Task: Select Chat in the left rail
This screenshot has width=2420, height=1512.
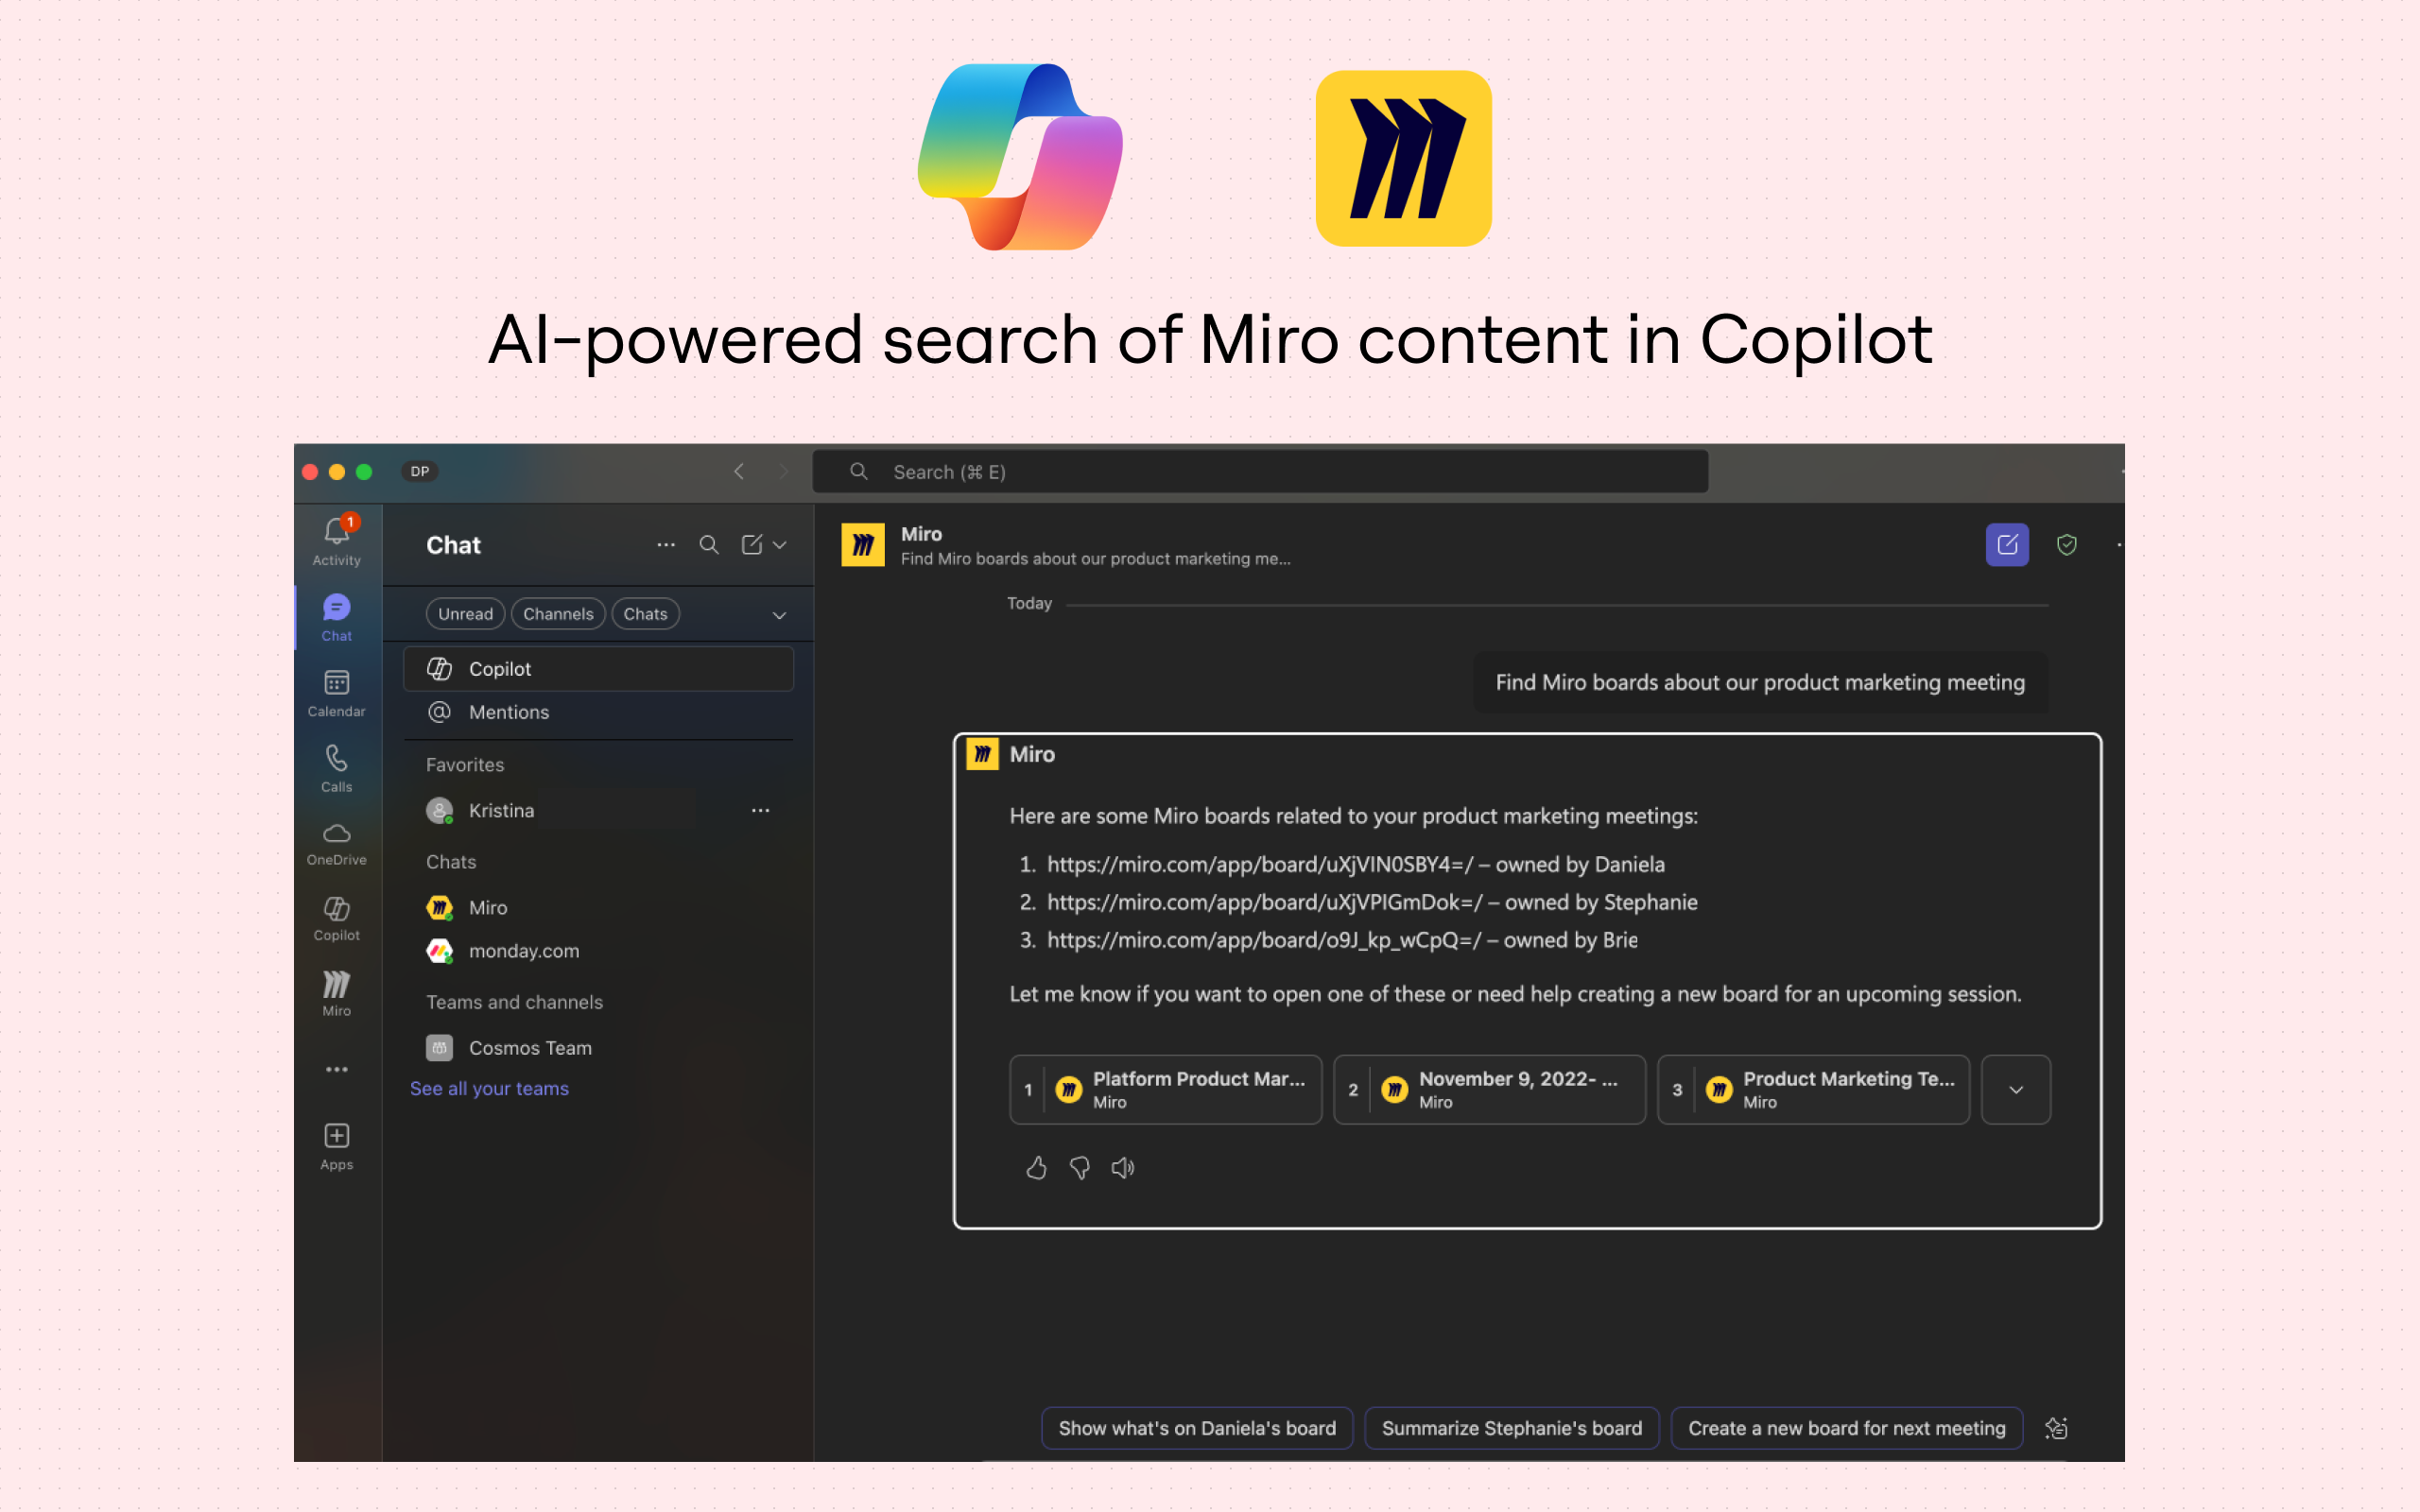Action: [x=336, y=617]
